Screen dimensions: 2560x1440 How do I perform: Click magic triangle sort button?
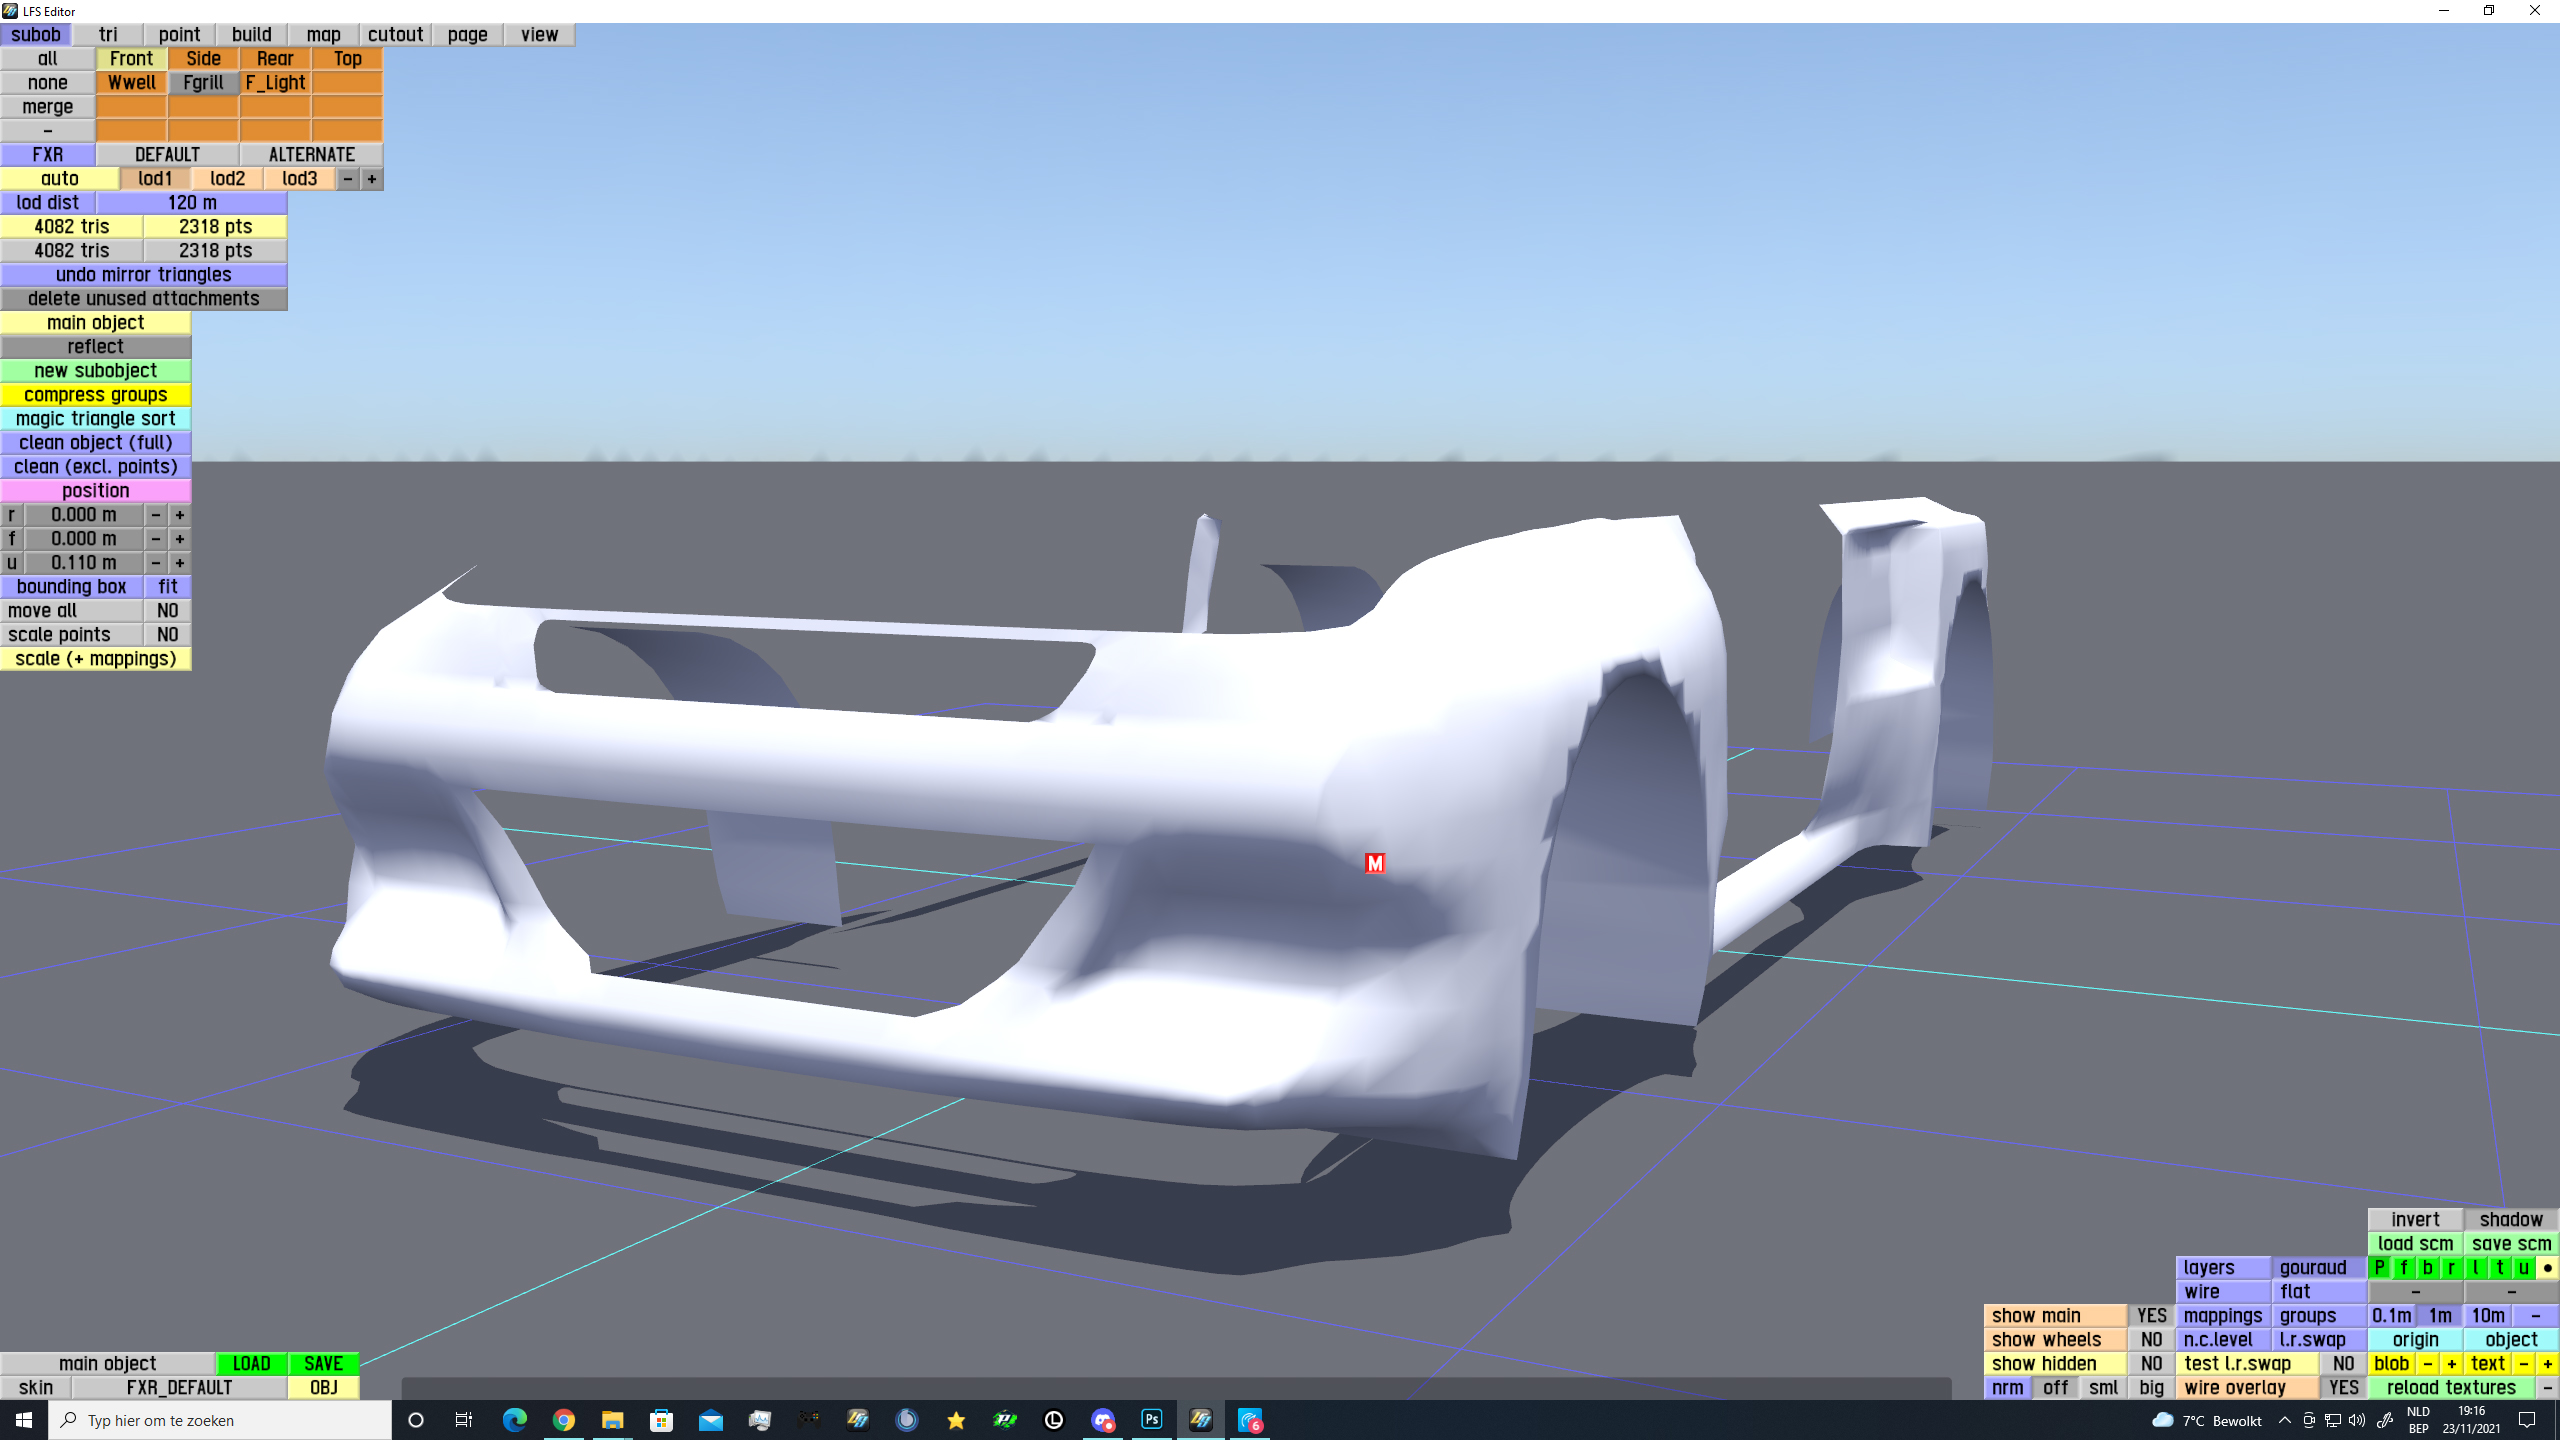click(x=95, y=419)
